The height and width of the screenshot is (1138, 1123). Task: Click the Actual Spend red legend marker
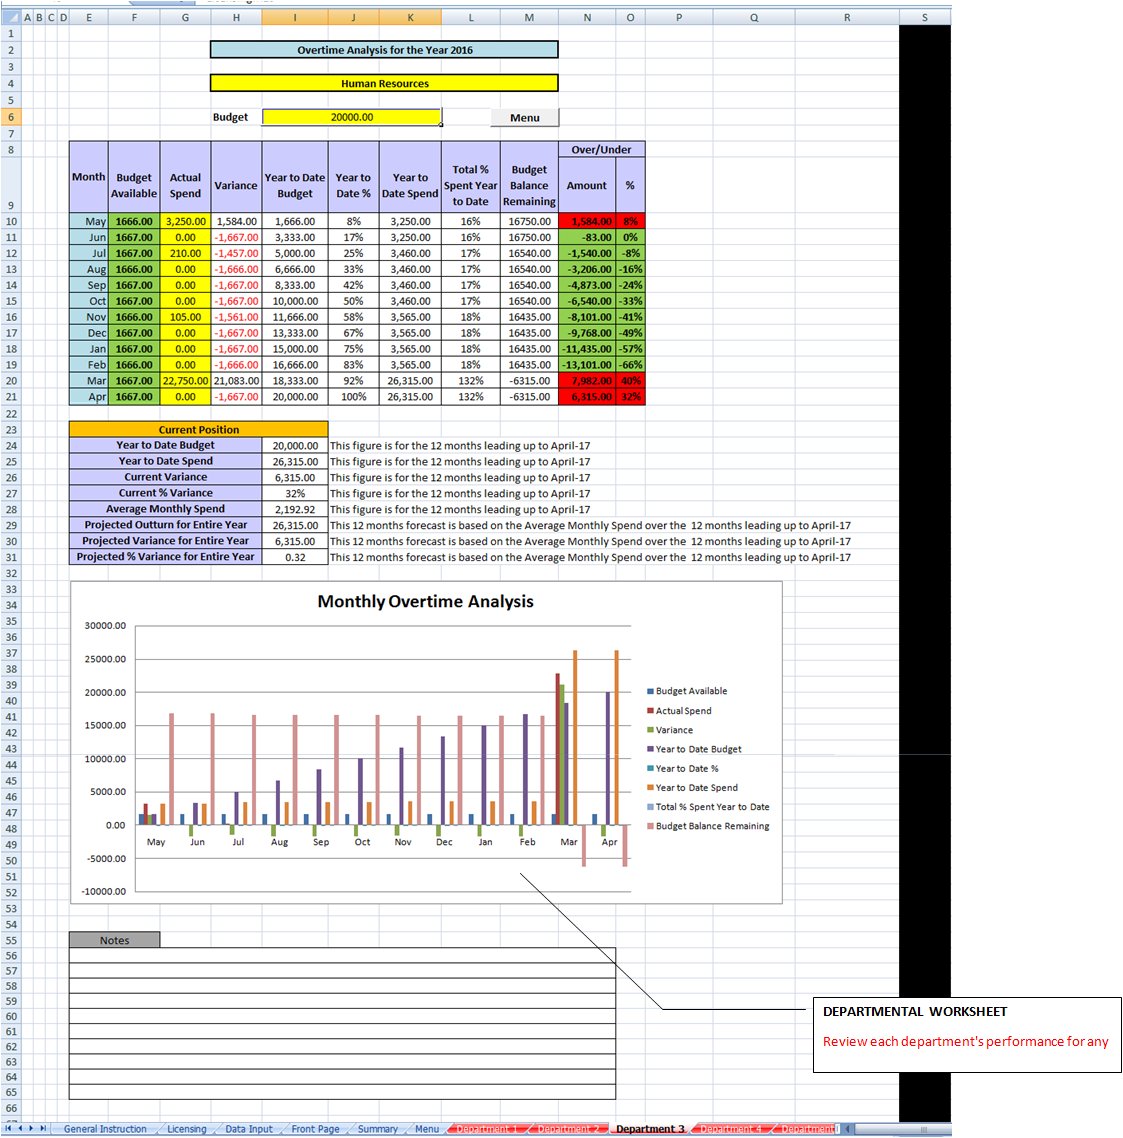(650, 711)
